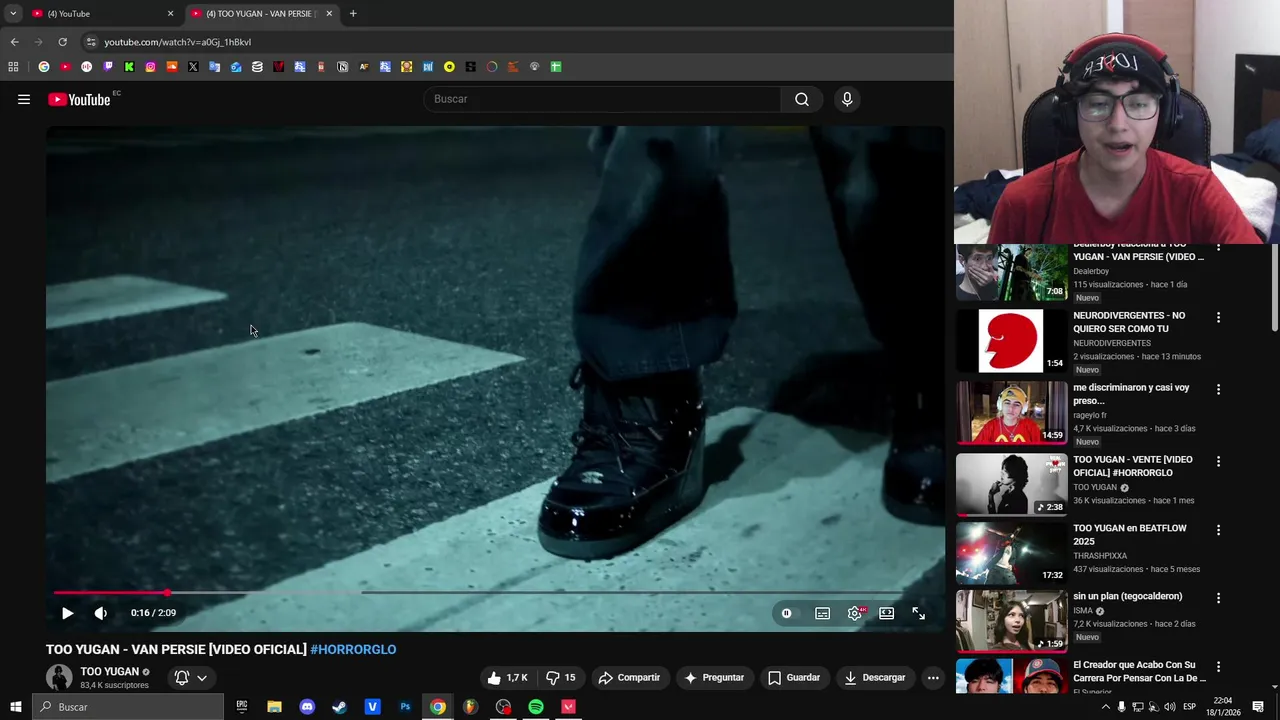This screenshot has width=1280, height=720.
Task: Open more actions menu beside Descargar
Action: 933,677
